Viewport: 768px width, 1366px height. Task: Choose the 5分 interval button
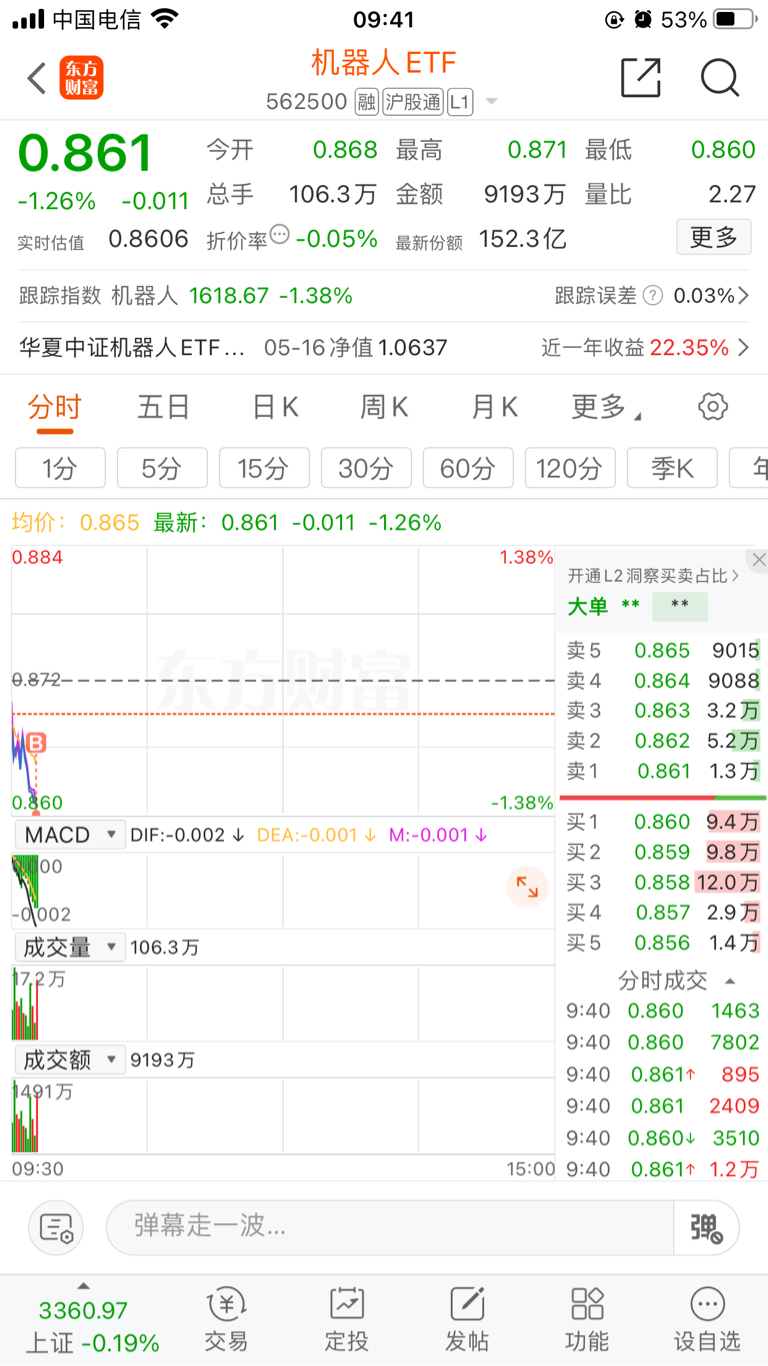point(162,468)
